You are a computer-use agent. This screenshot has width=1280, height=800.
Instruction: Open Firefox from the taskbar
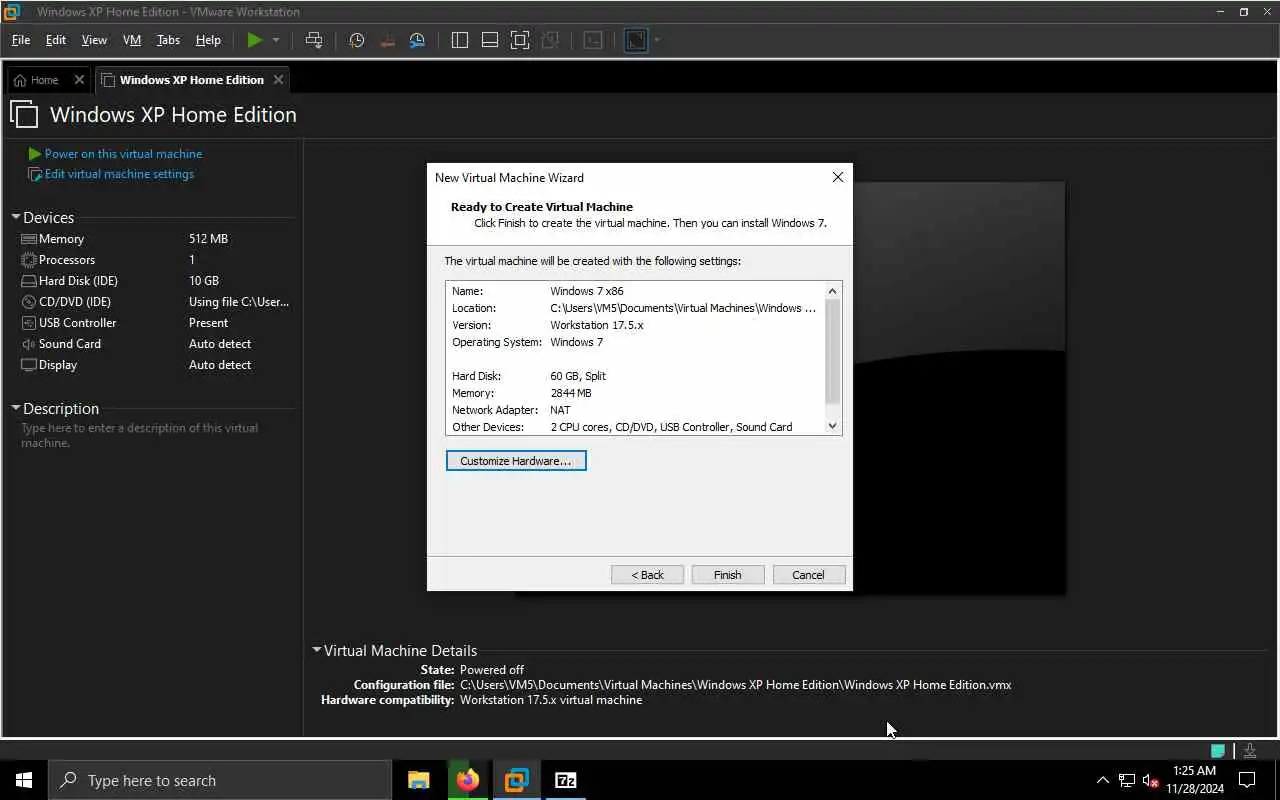(468, 780)
